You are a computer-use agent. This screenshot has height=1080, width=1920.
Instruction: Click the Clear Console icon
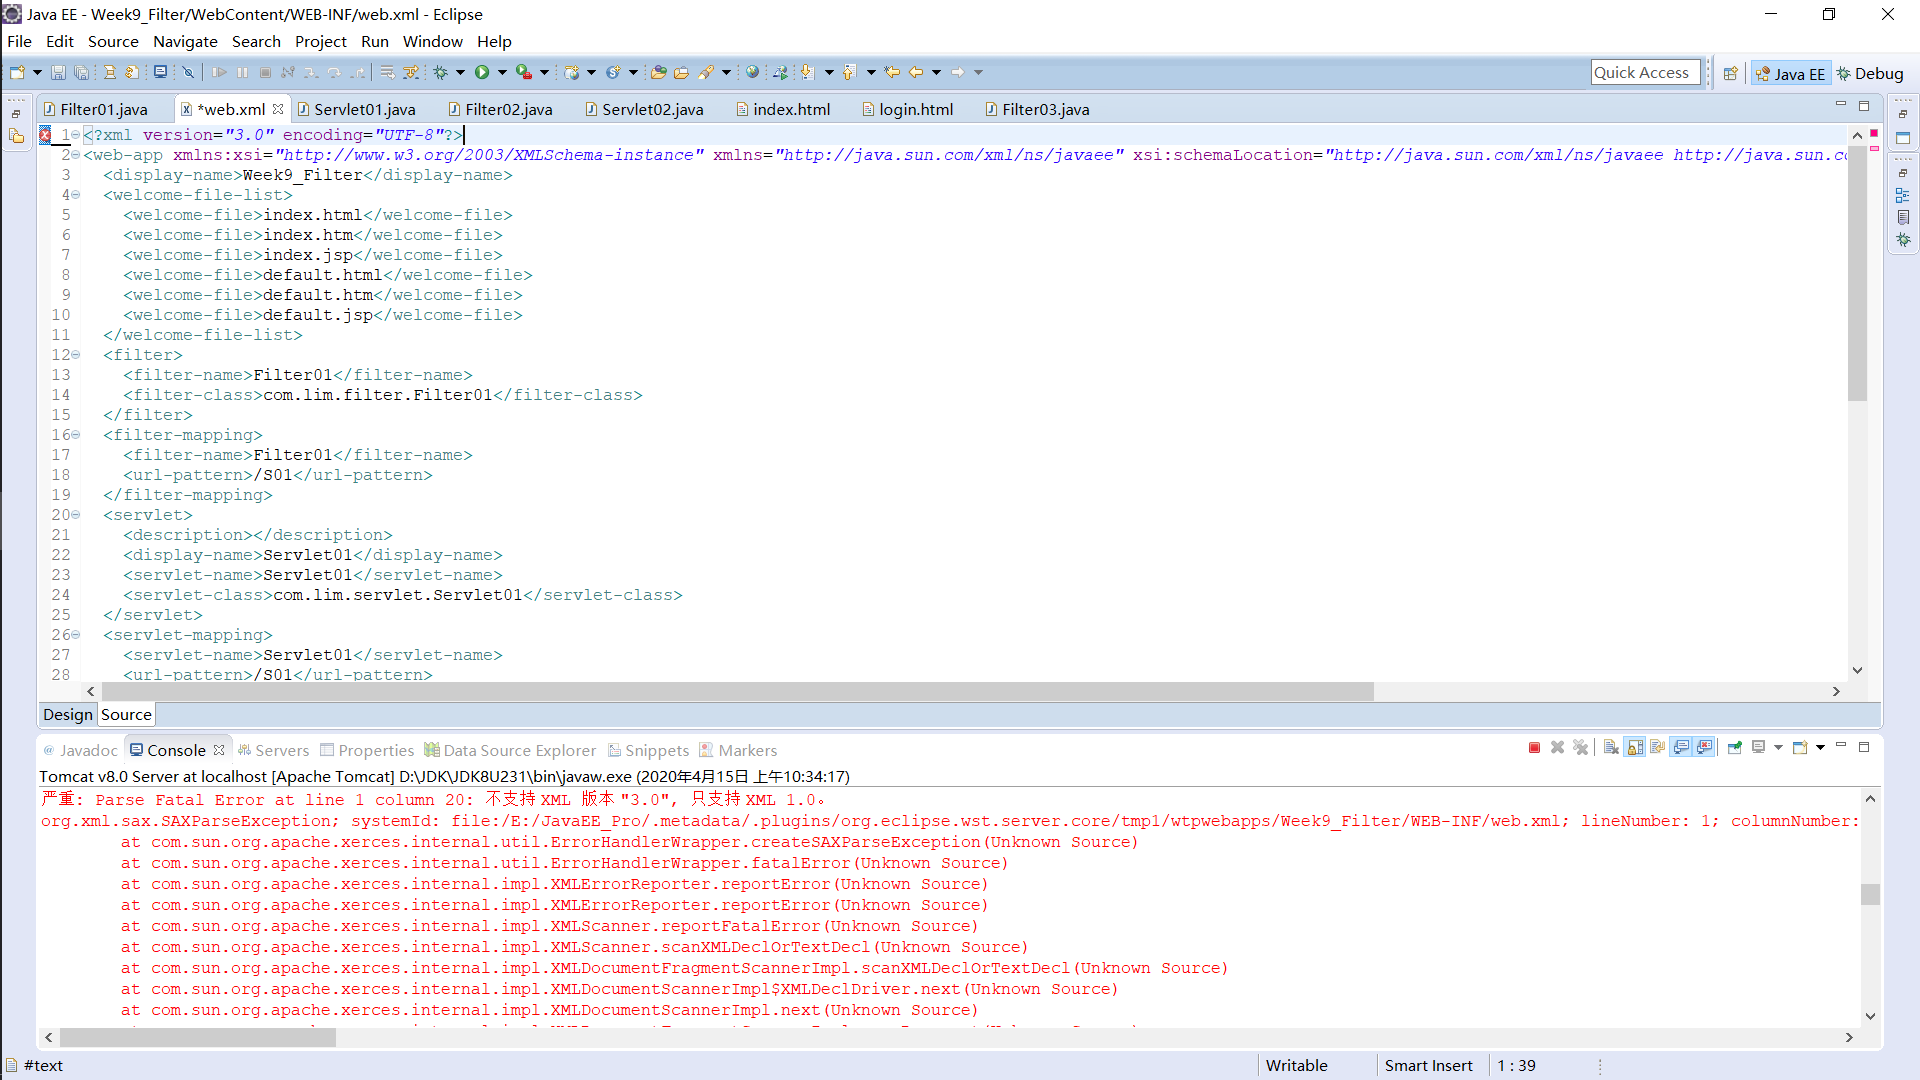[x=1611, y=748]
